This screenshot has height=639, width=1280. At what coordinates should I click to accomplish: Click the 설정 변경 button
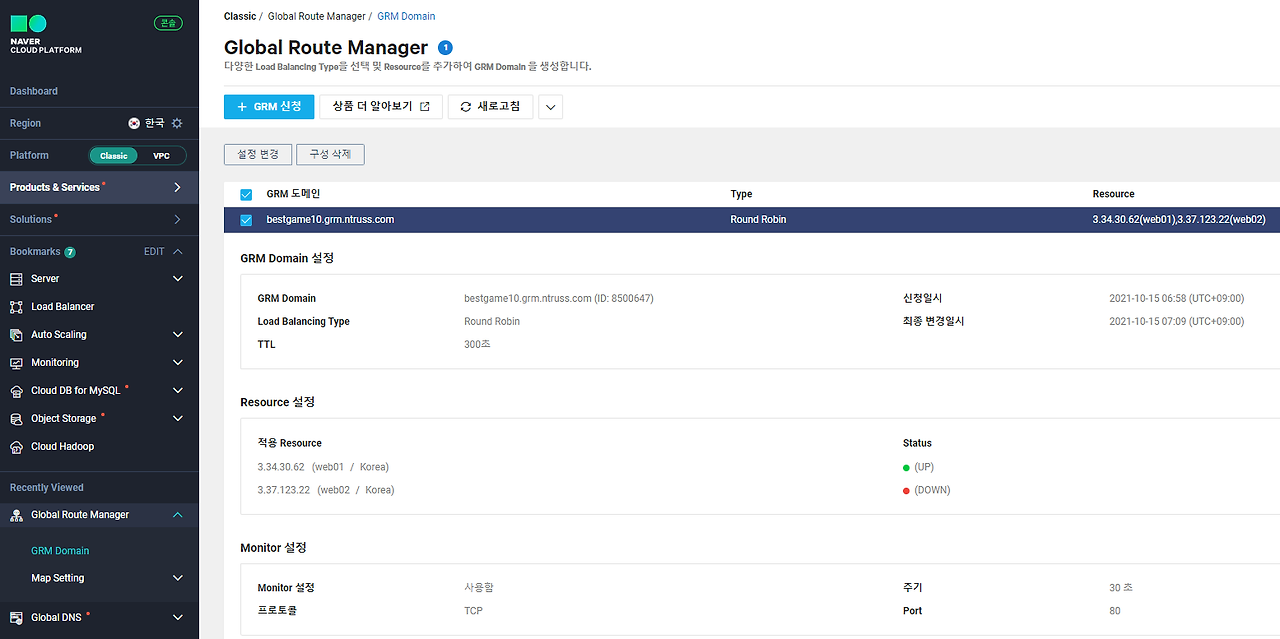(258, 155)
